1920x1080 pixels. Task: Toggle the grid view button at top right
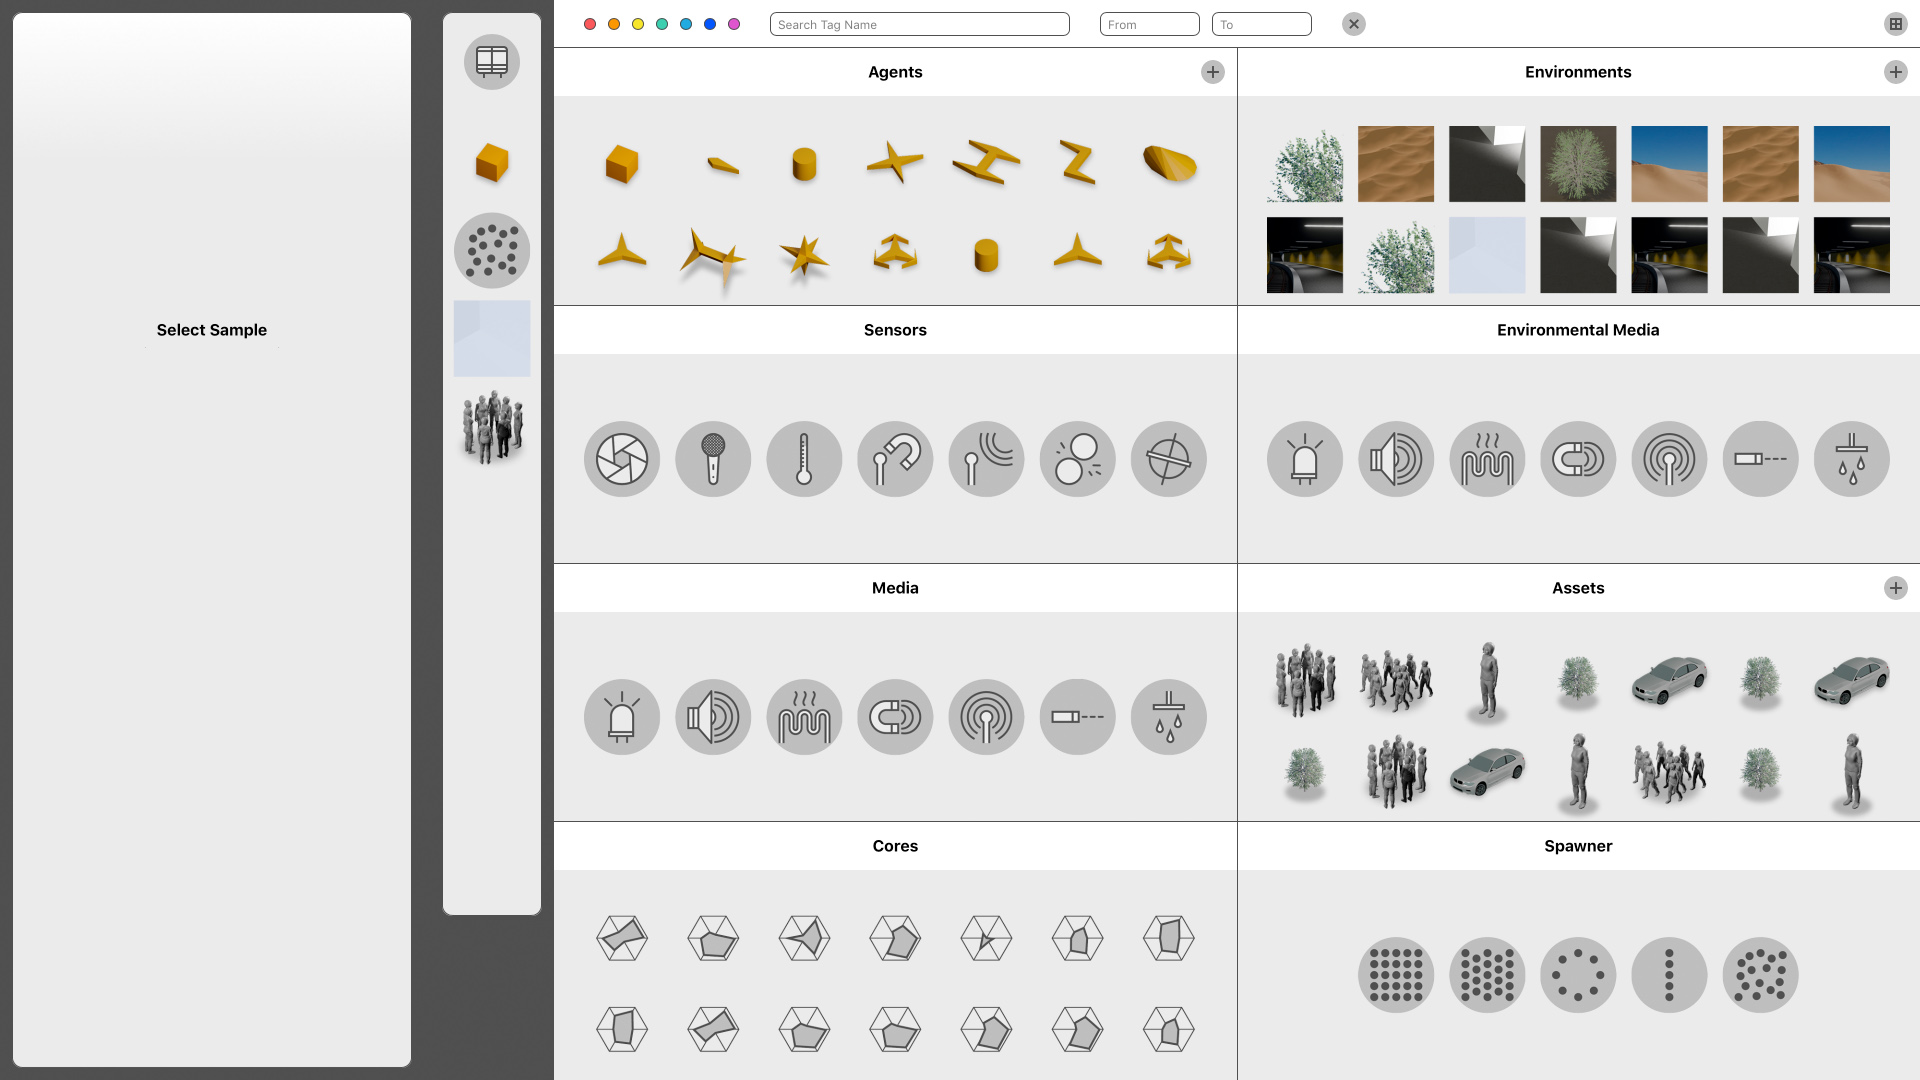(x=1895, y=24)
